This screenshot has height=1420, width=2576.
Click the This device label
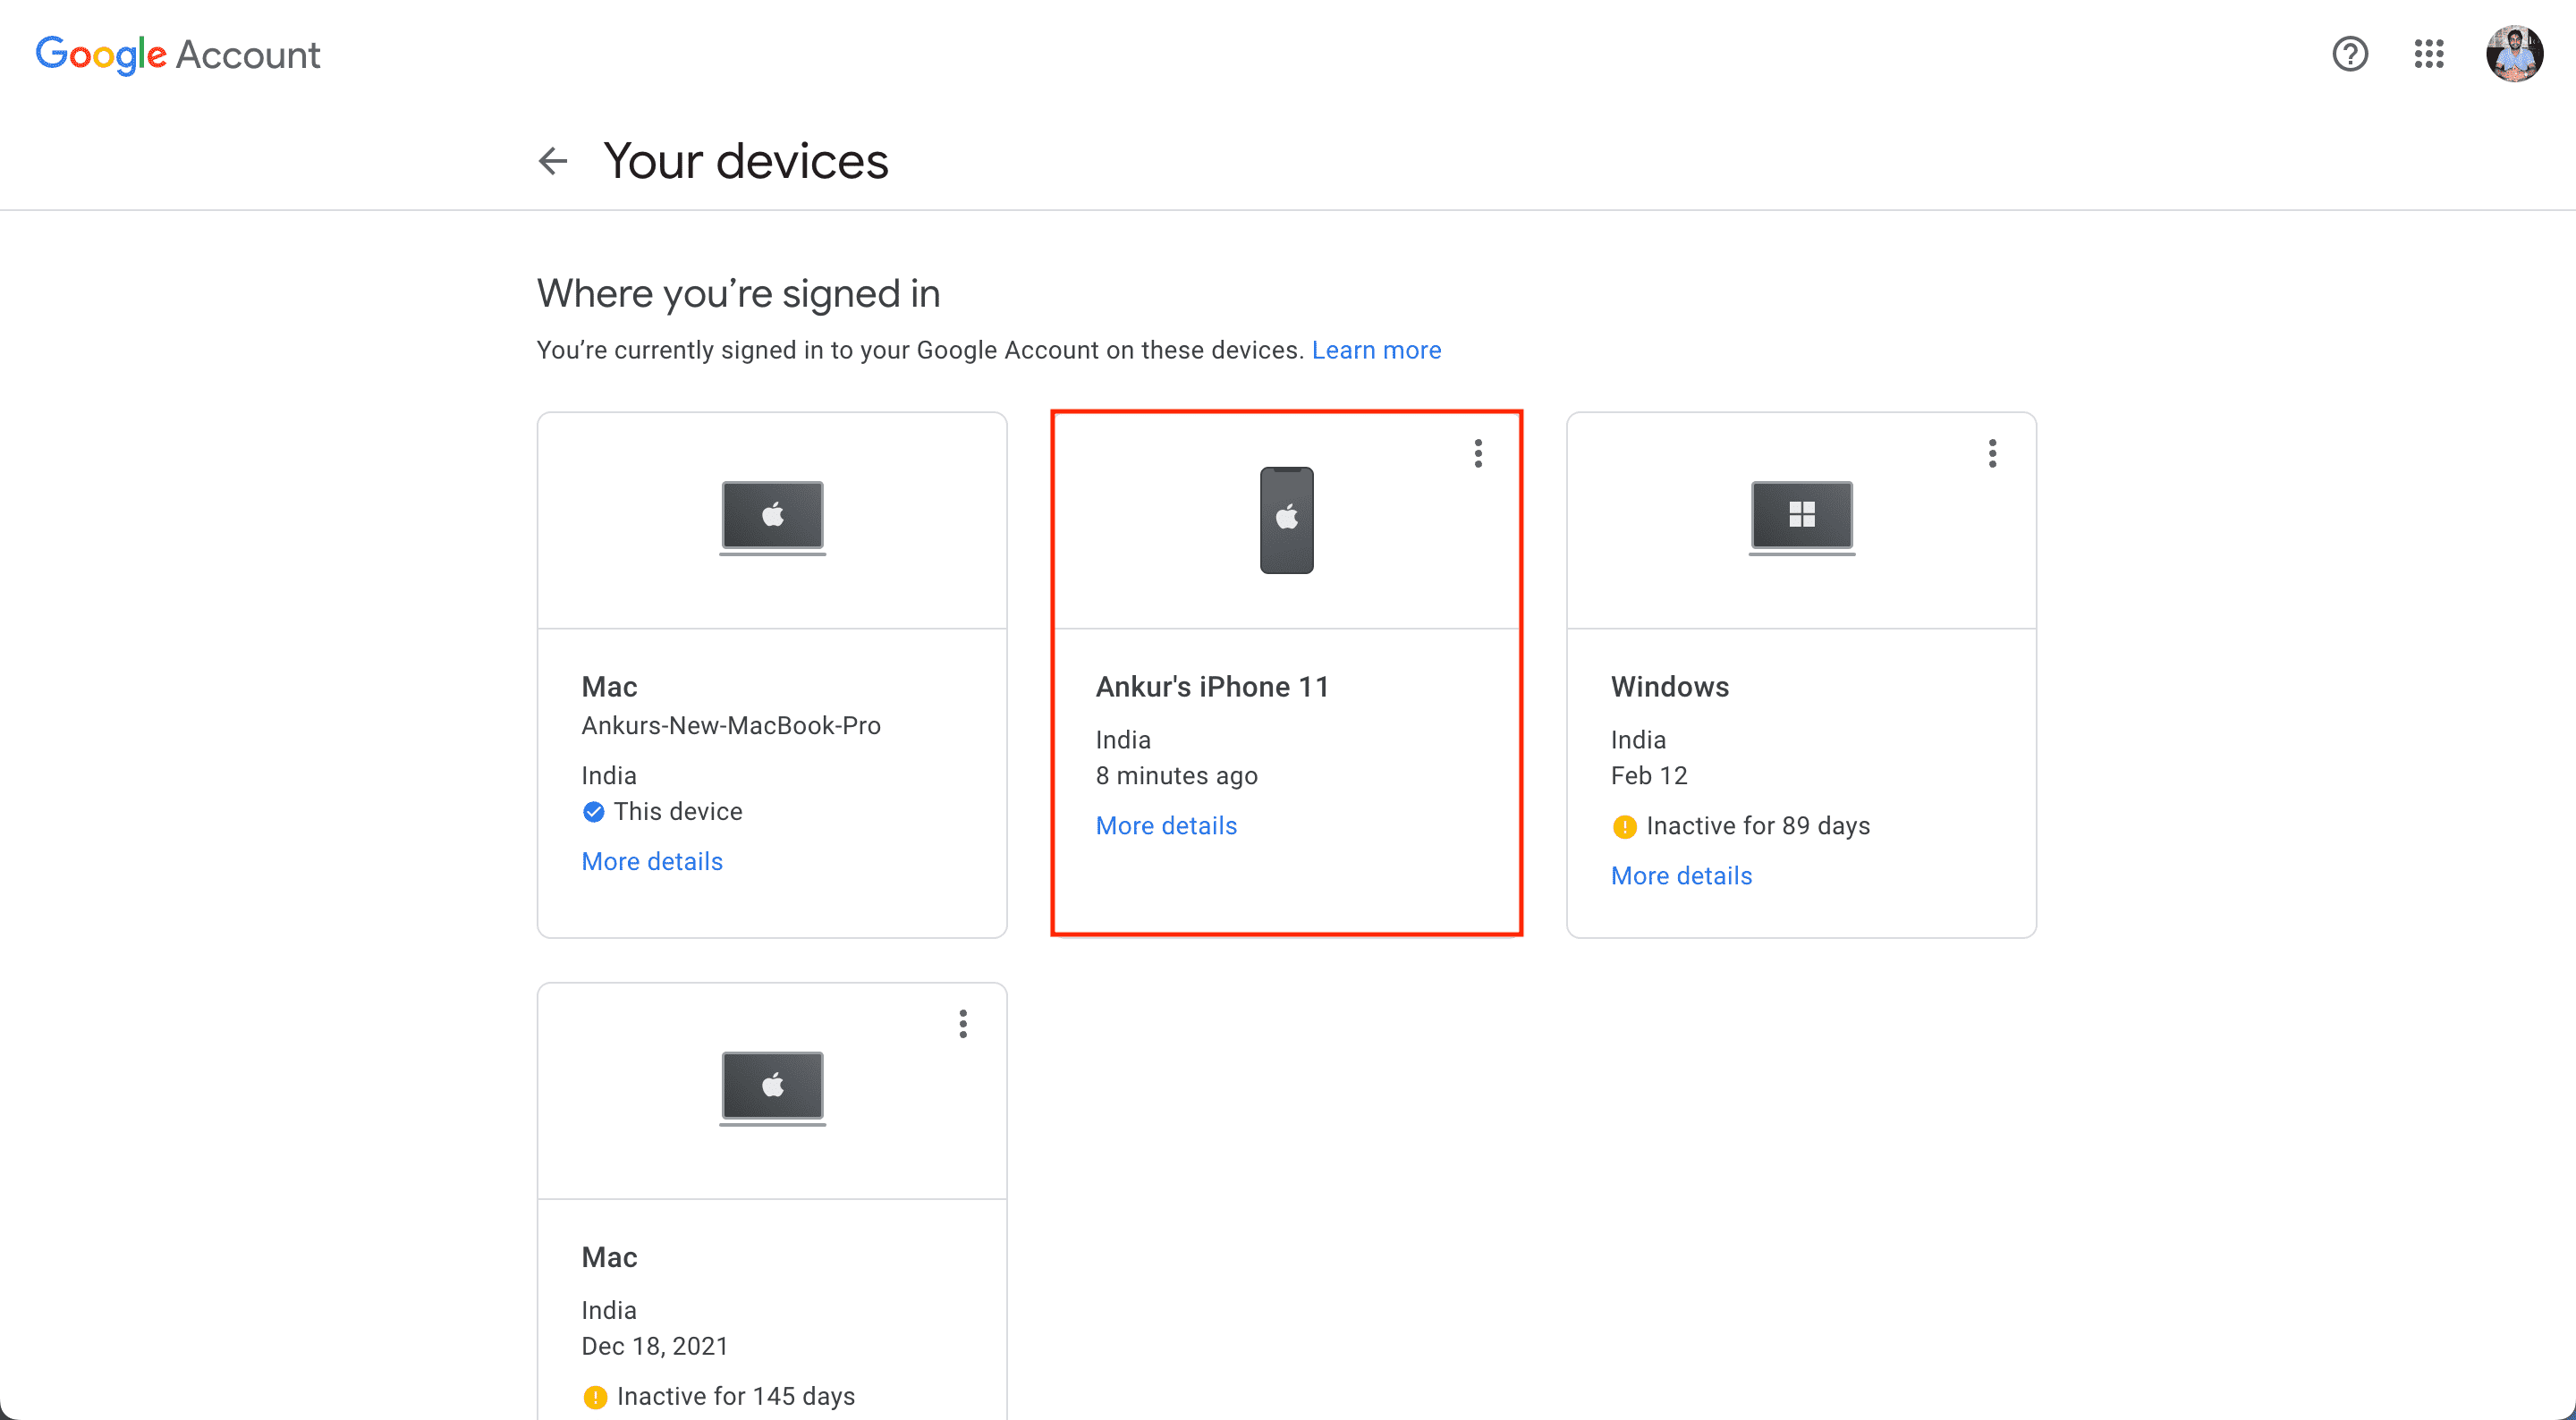(678, 811)
